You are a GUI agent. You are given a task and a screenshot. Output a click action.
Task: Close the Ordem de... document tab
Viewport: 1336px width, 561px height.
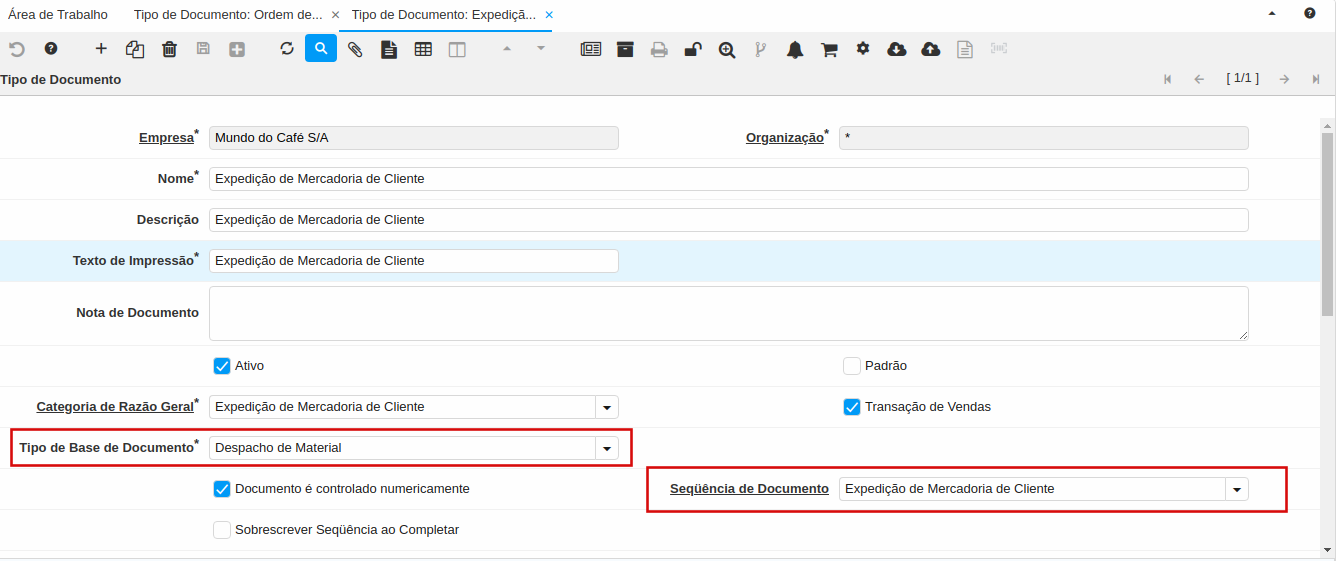click(x=335, y=15)
